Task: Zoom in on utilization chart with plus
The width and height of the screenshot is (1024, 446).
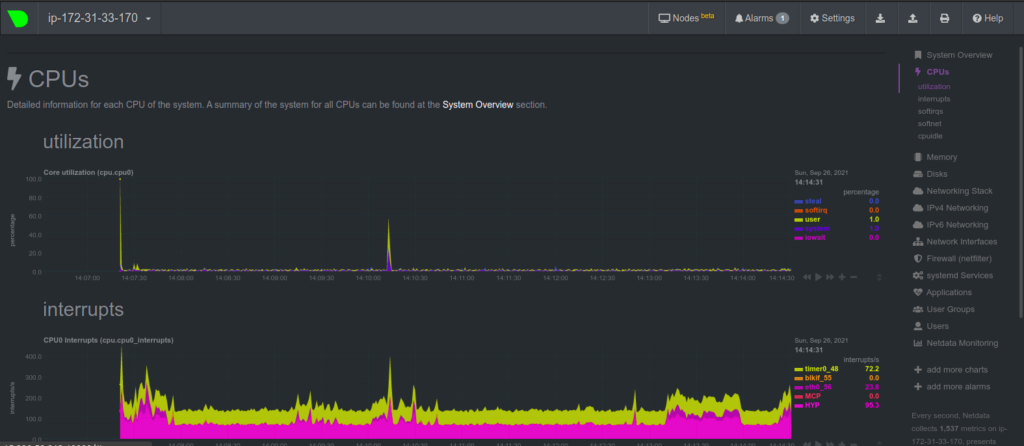Action: click(842, 276)
